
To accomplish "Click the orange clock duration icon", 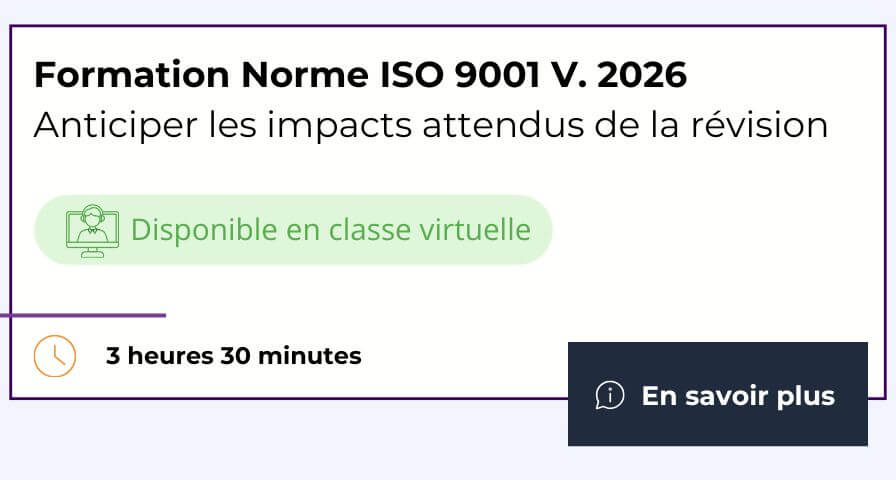I will point(55,355).
